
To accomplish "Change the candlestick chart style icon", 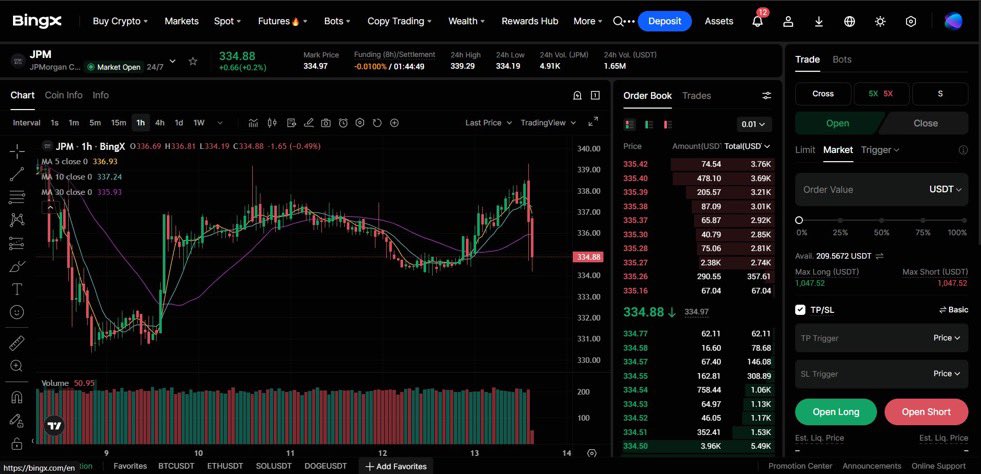I will point(272,123).
